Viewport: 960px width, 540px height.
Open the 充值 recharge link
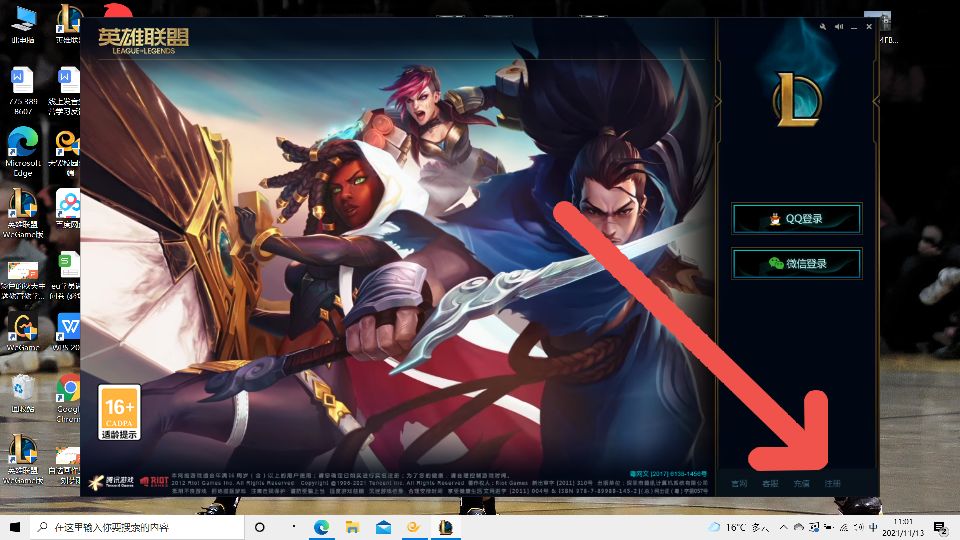pyautogui.click(x=801, y=483)
